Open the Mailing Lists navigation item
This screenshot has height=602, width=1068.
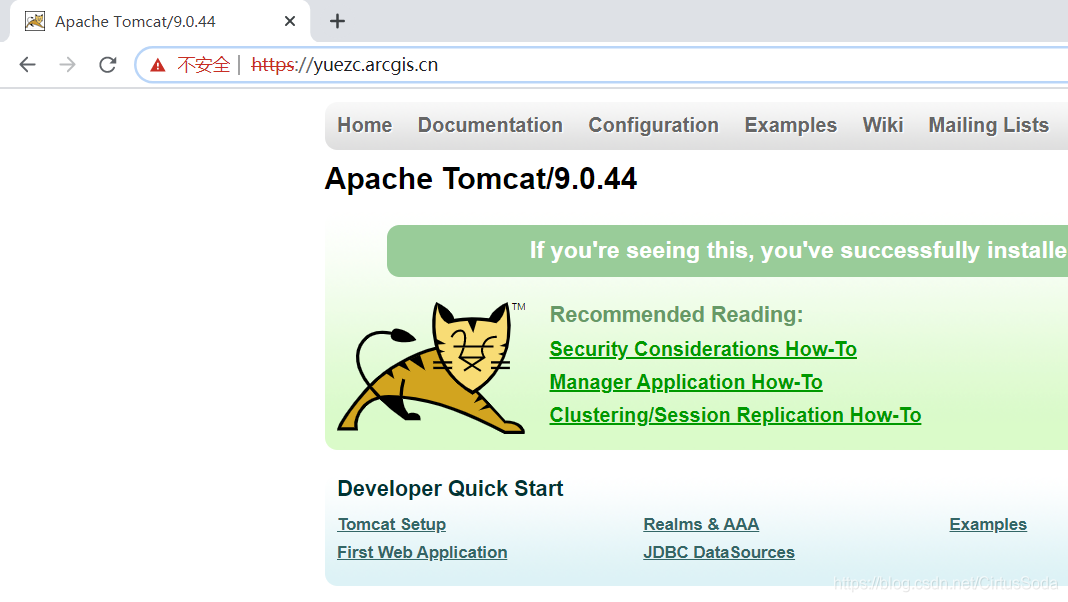click(x=989, y=125)
